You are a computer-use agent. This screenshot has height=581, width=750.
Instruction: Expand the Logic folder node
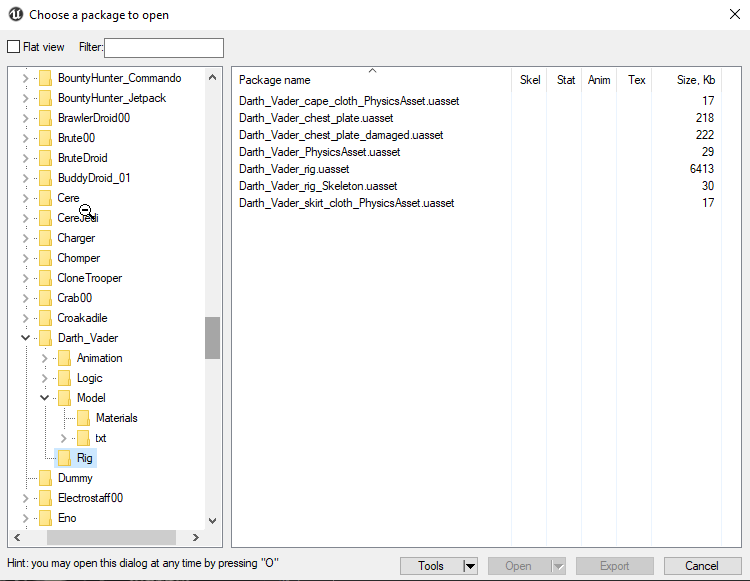coord(44,378)
